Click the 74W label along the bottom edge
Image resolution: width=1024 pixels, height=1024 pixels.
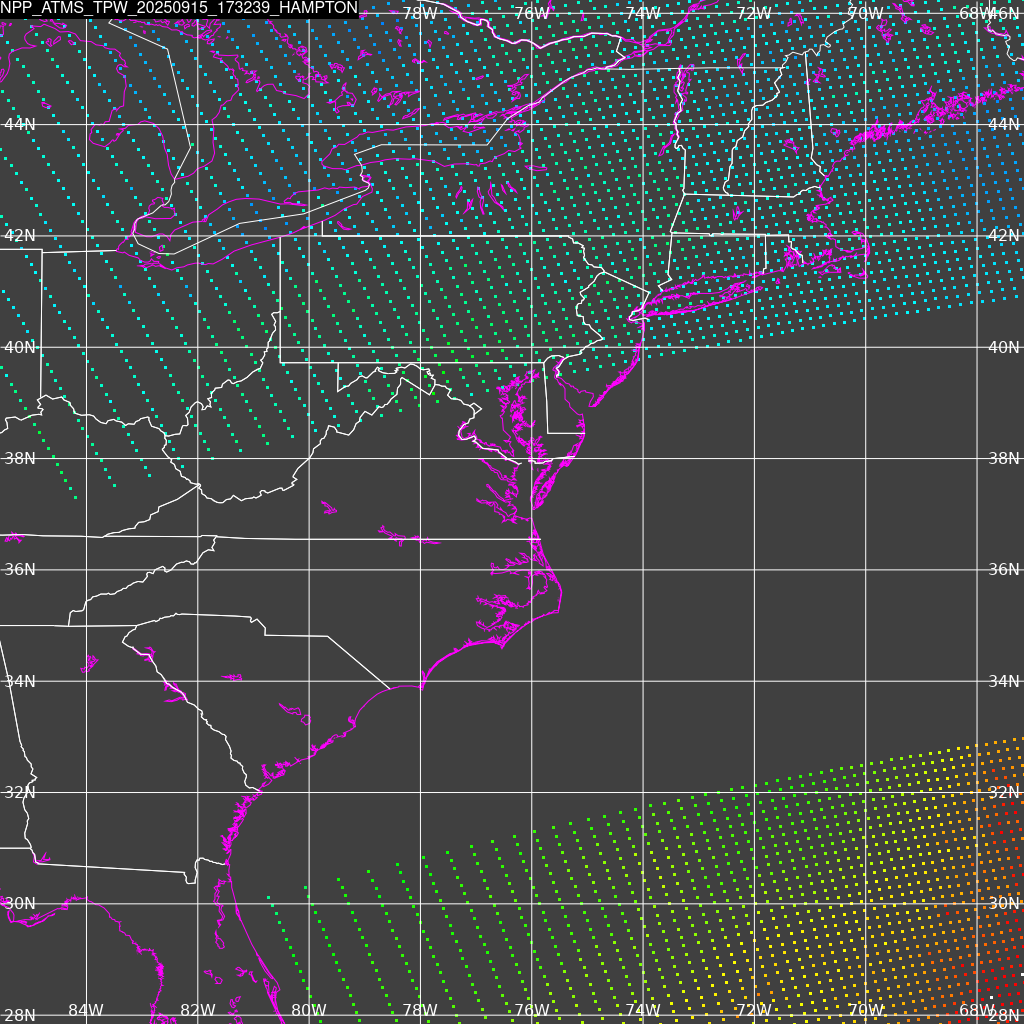click(643, 1010)
